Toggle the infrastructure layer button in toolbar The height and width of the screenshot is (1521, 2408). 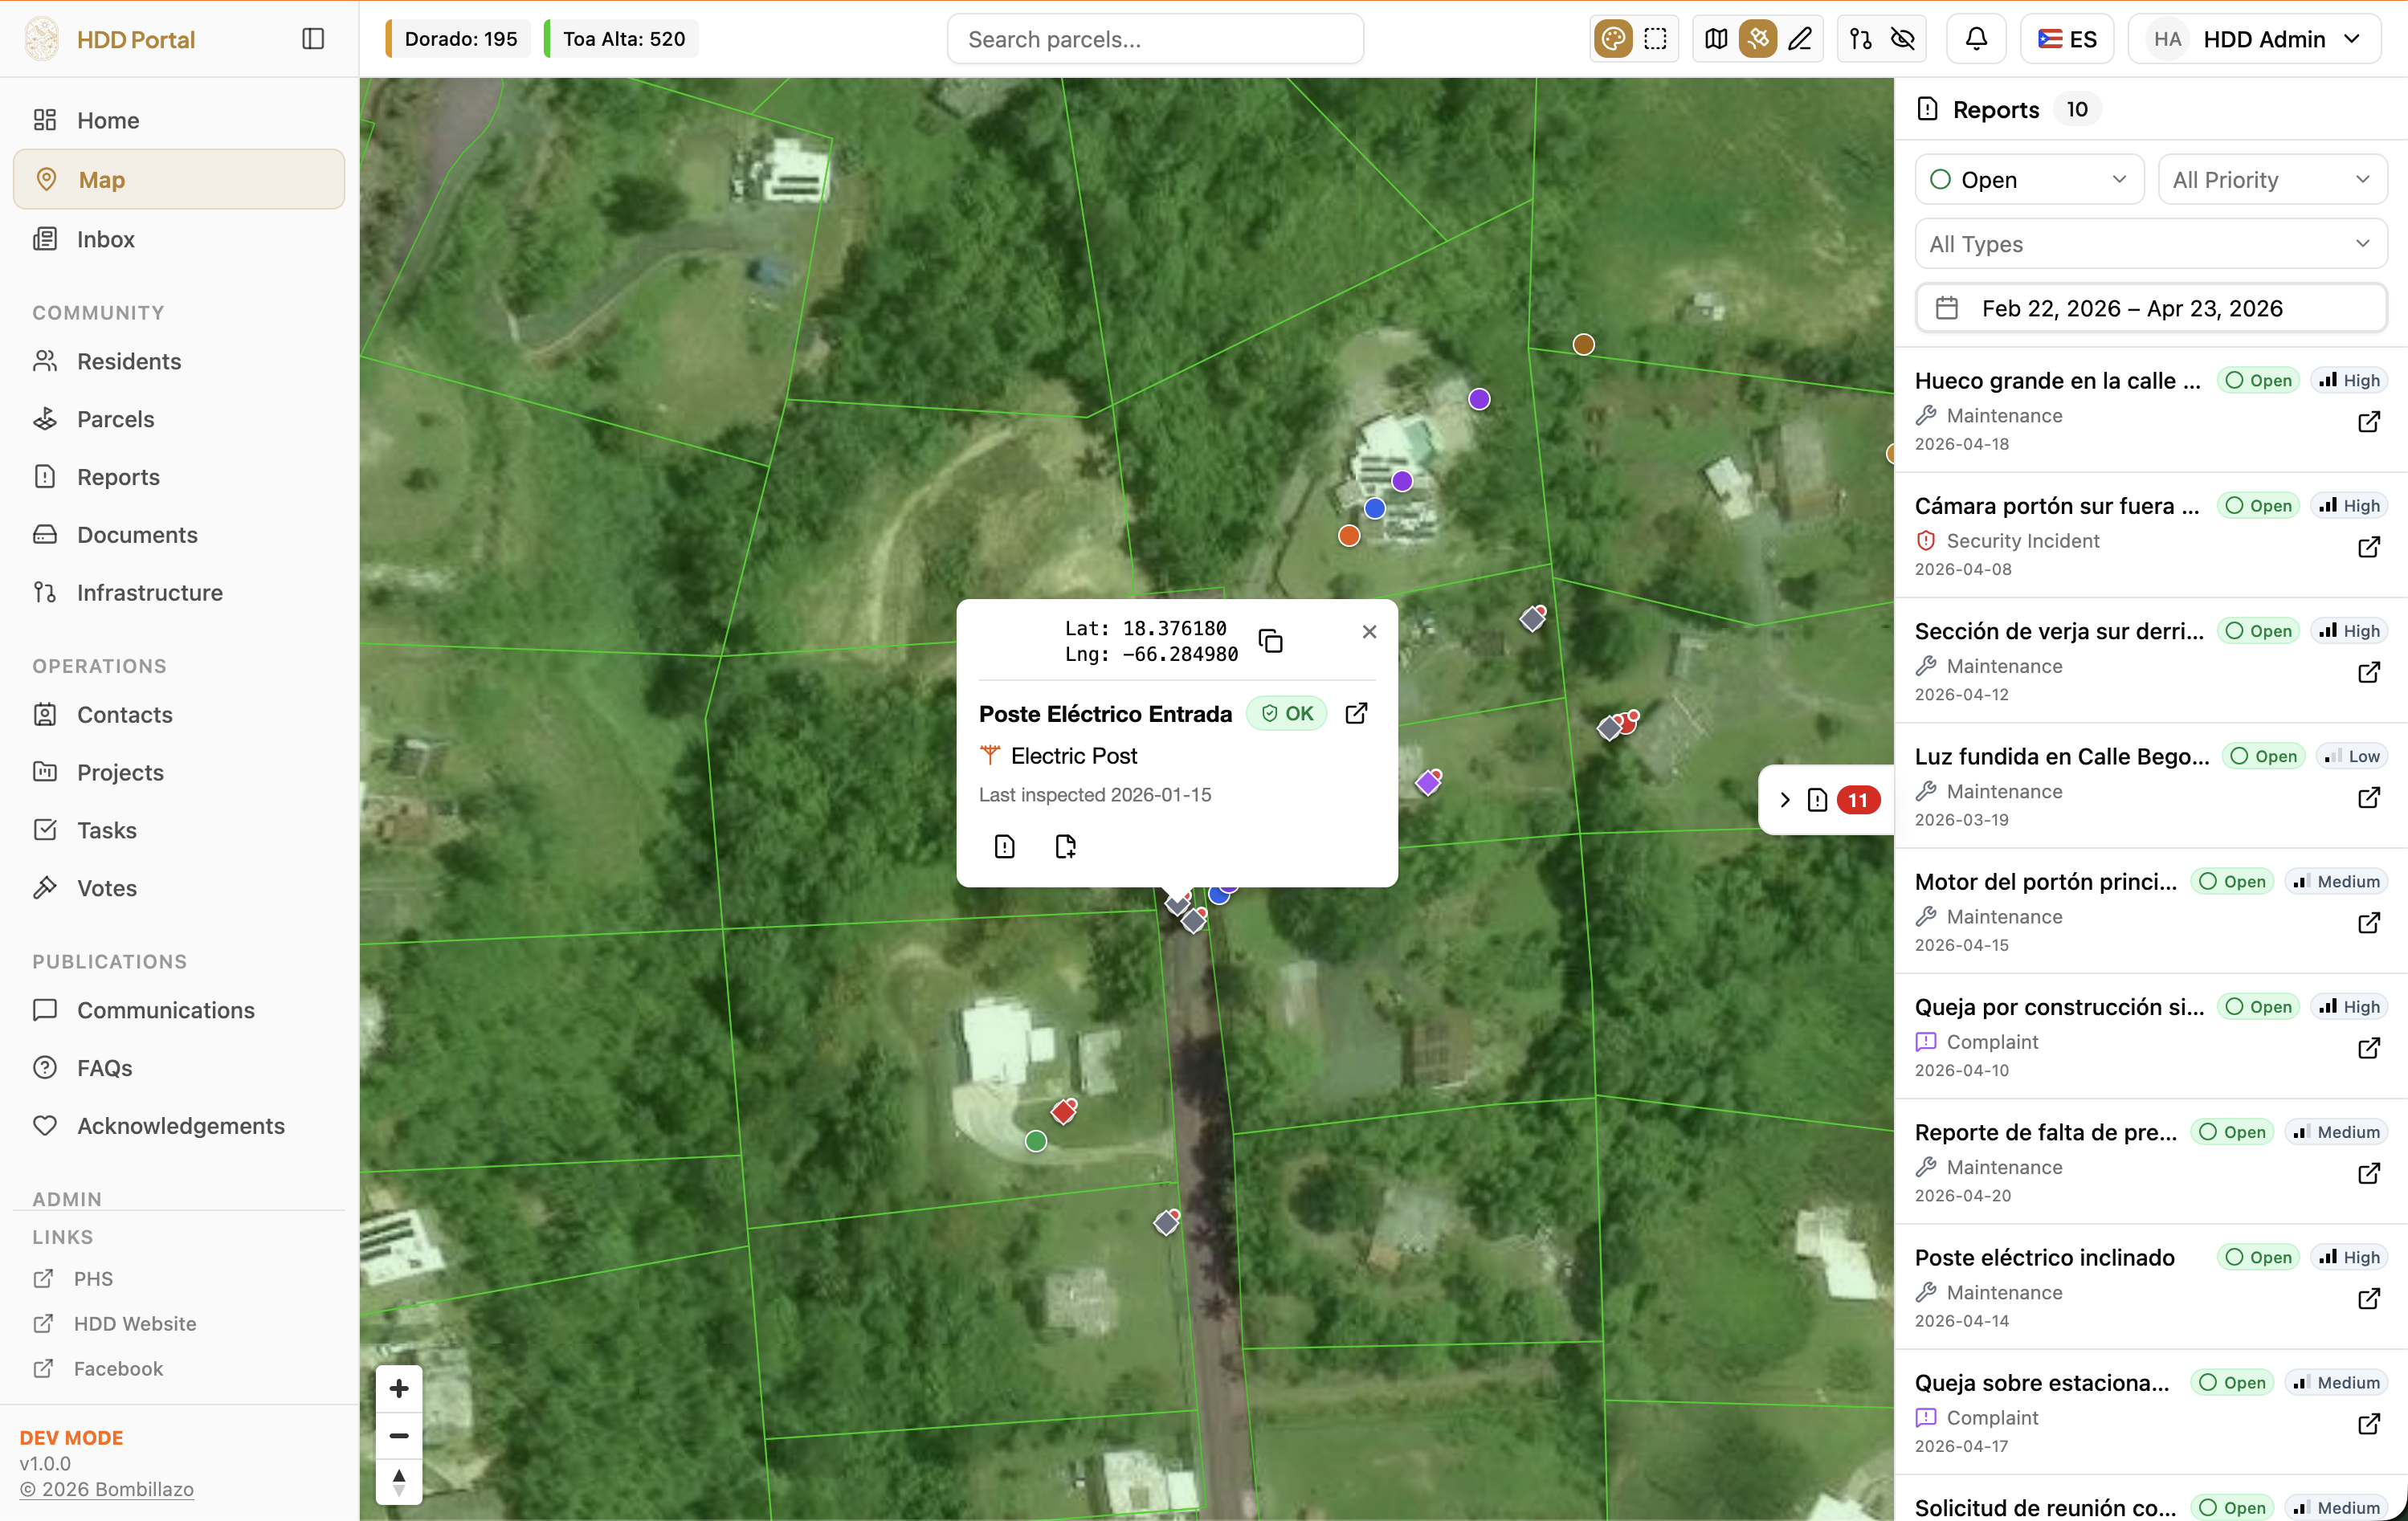1860,39
